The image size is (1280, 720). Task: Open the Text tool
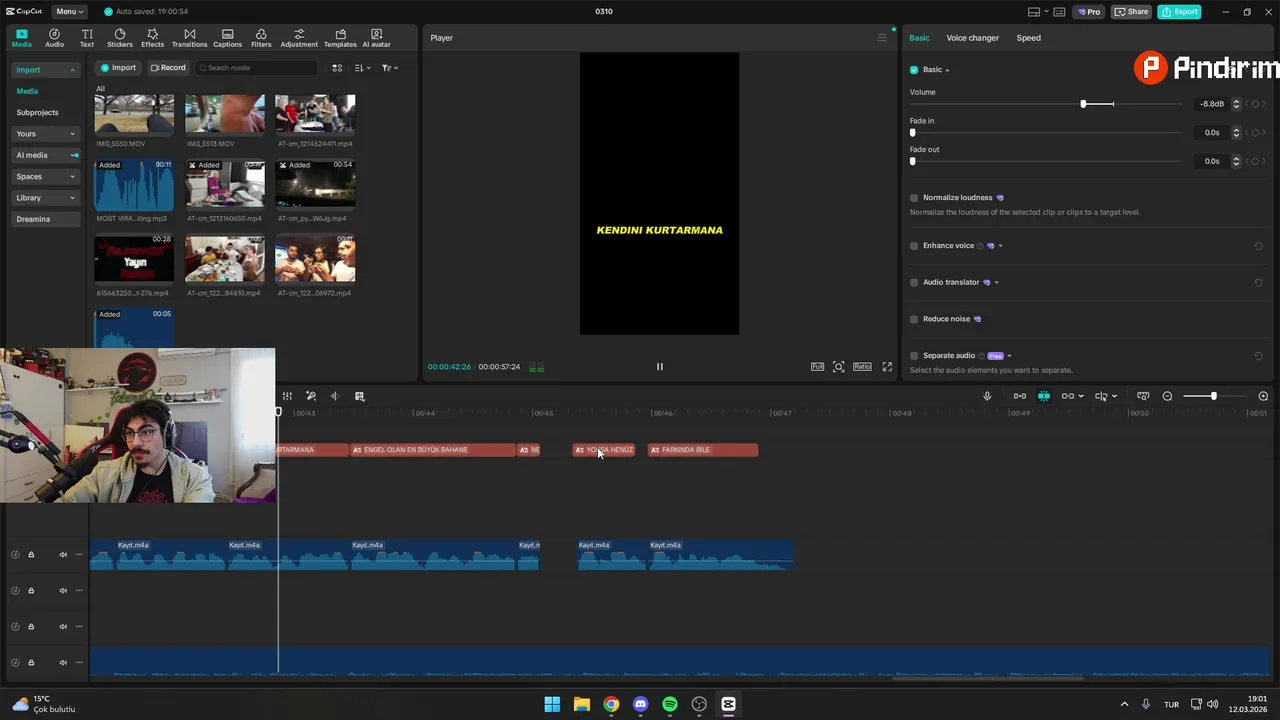87,38
